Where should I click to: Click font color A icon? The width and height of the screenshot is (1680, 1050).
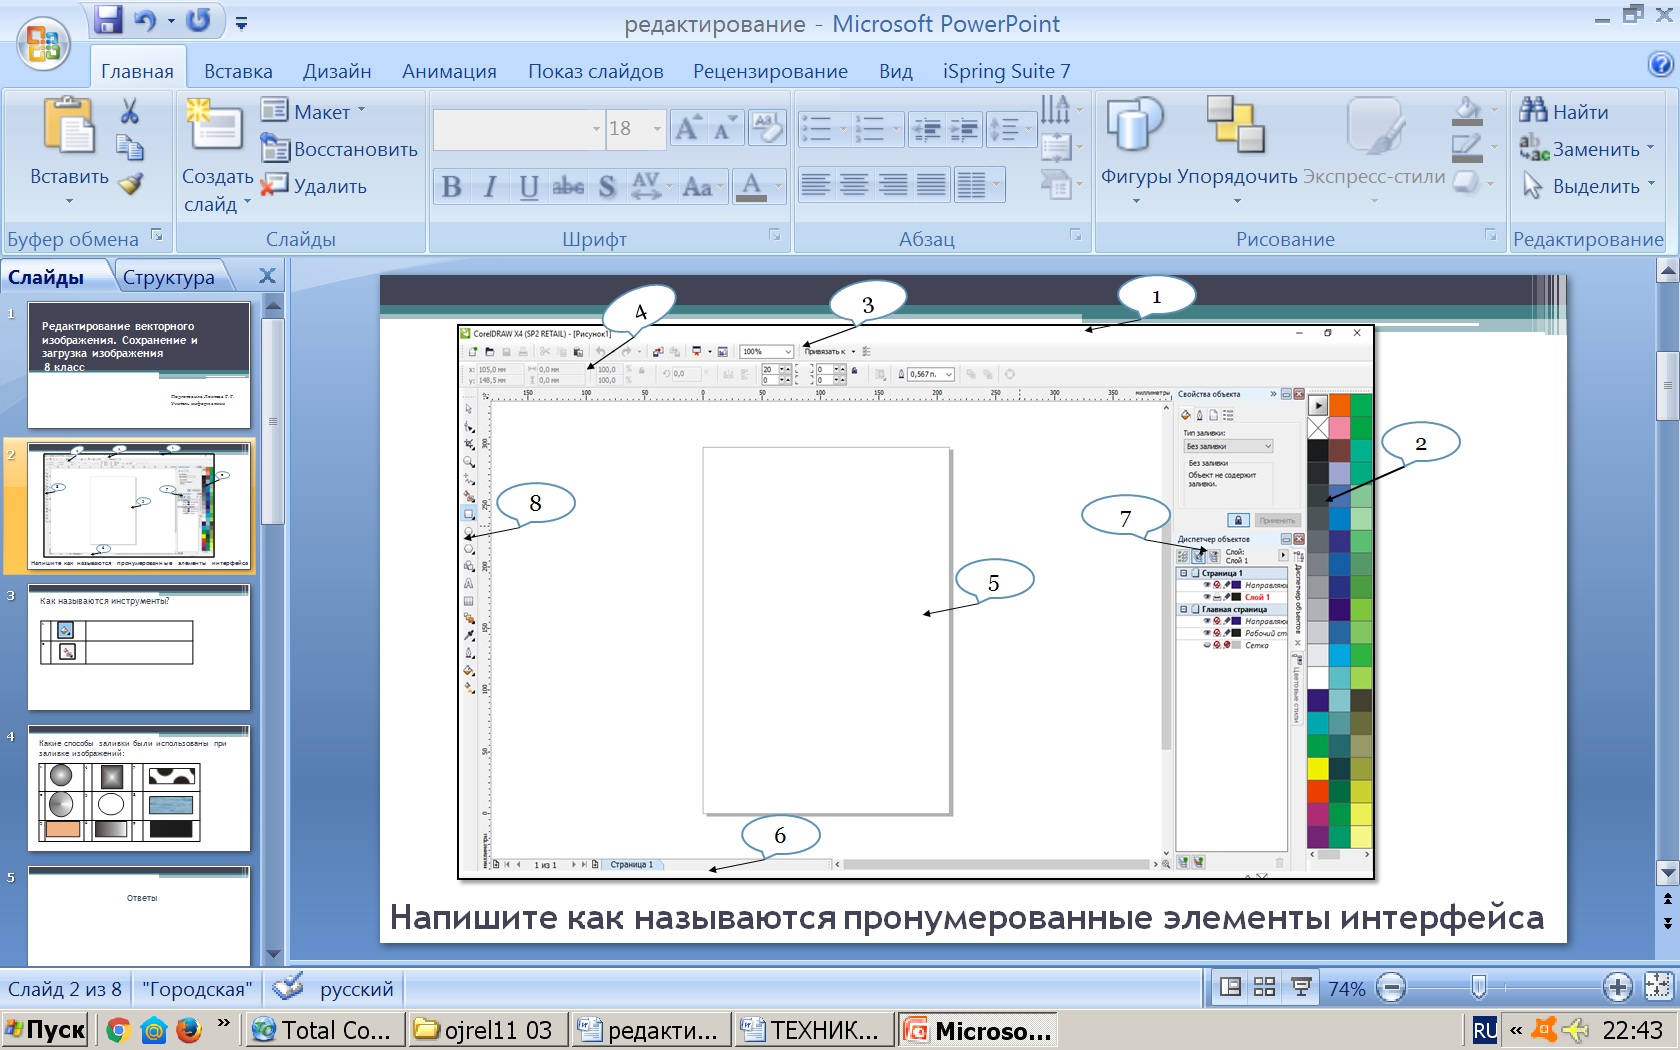tap(751, 187)
